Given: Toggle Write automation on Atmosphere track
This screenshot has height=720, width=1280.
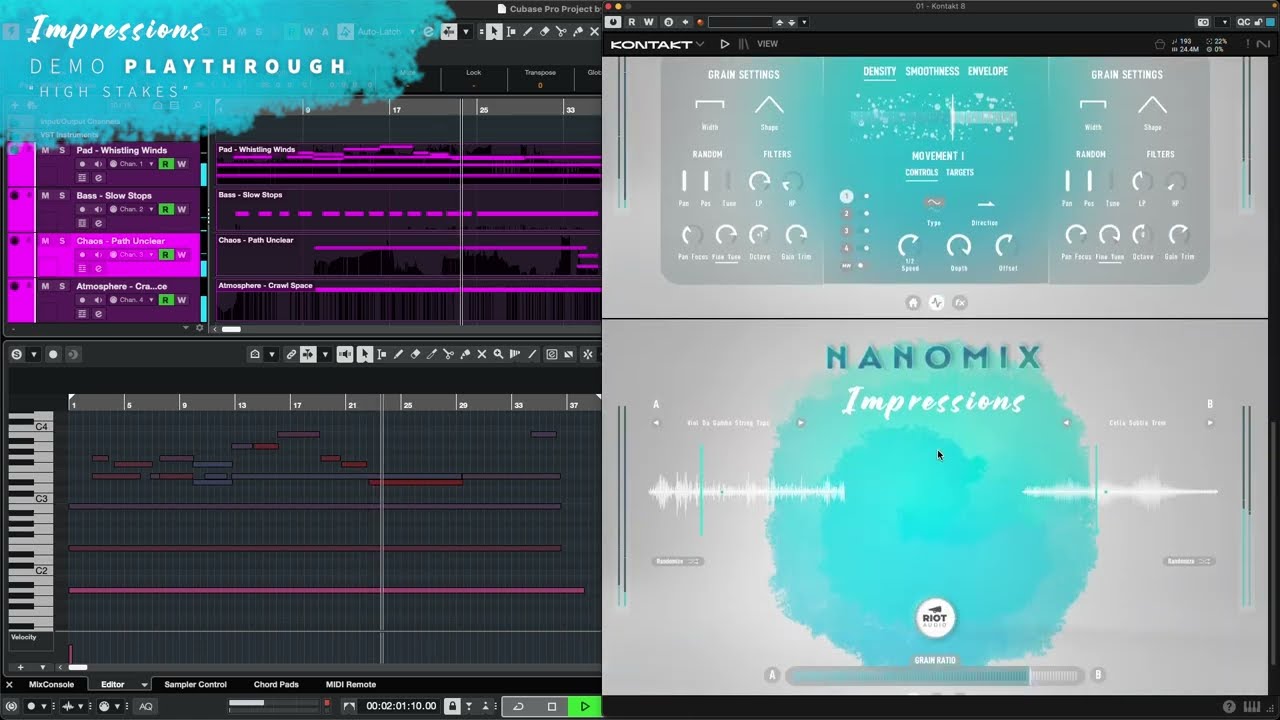Looking at the screenshot, I should coord(181,300).
